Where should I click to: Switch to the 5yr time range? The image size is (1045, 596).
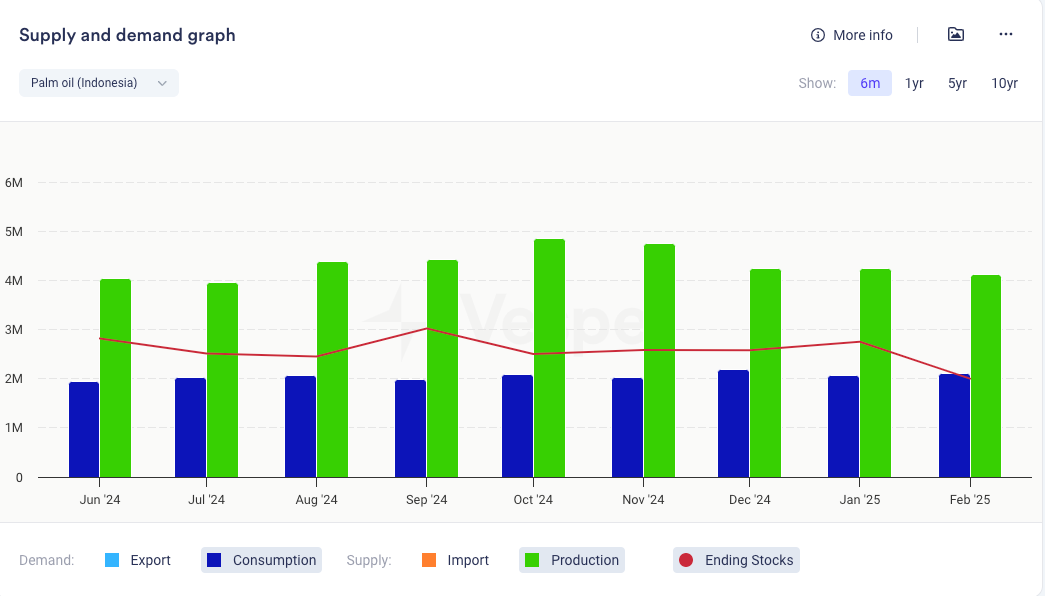[x=957, y=83]
